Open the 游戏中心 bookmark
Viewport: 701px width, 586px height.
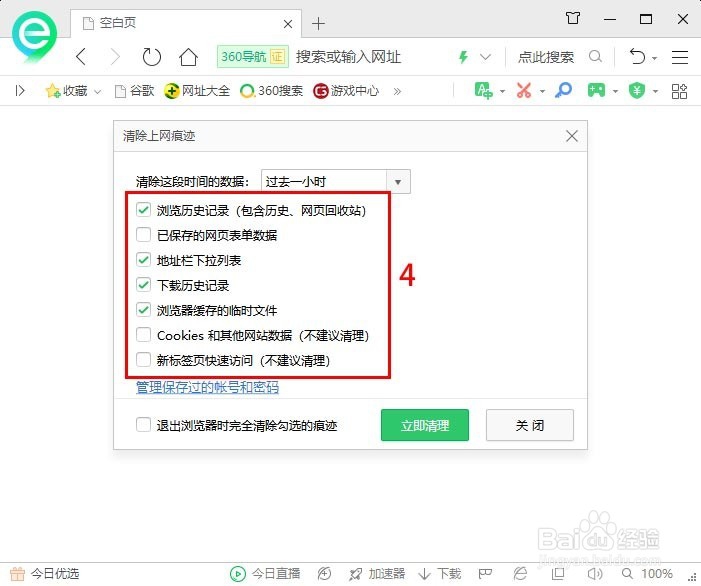click(346, 91)
